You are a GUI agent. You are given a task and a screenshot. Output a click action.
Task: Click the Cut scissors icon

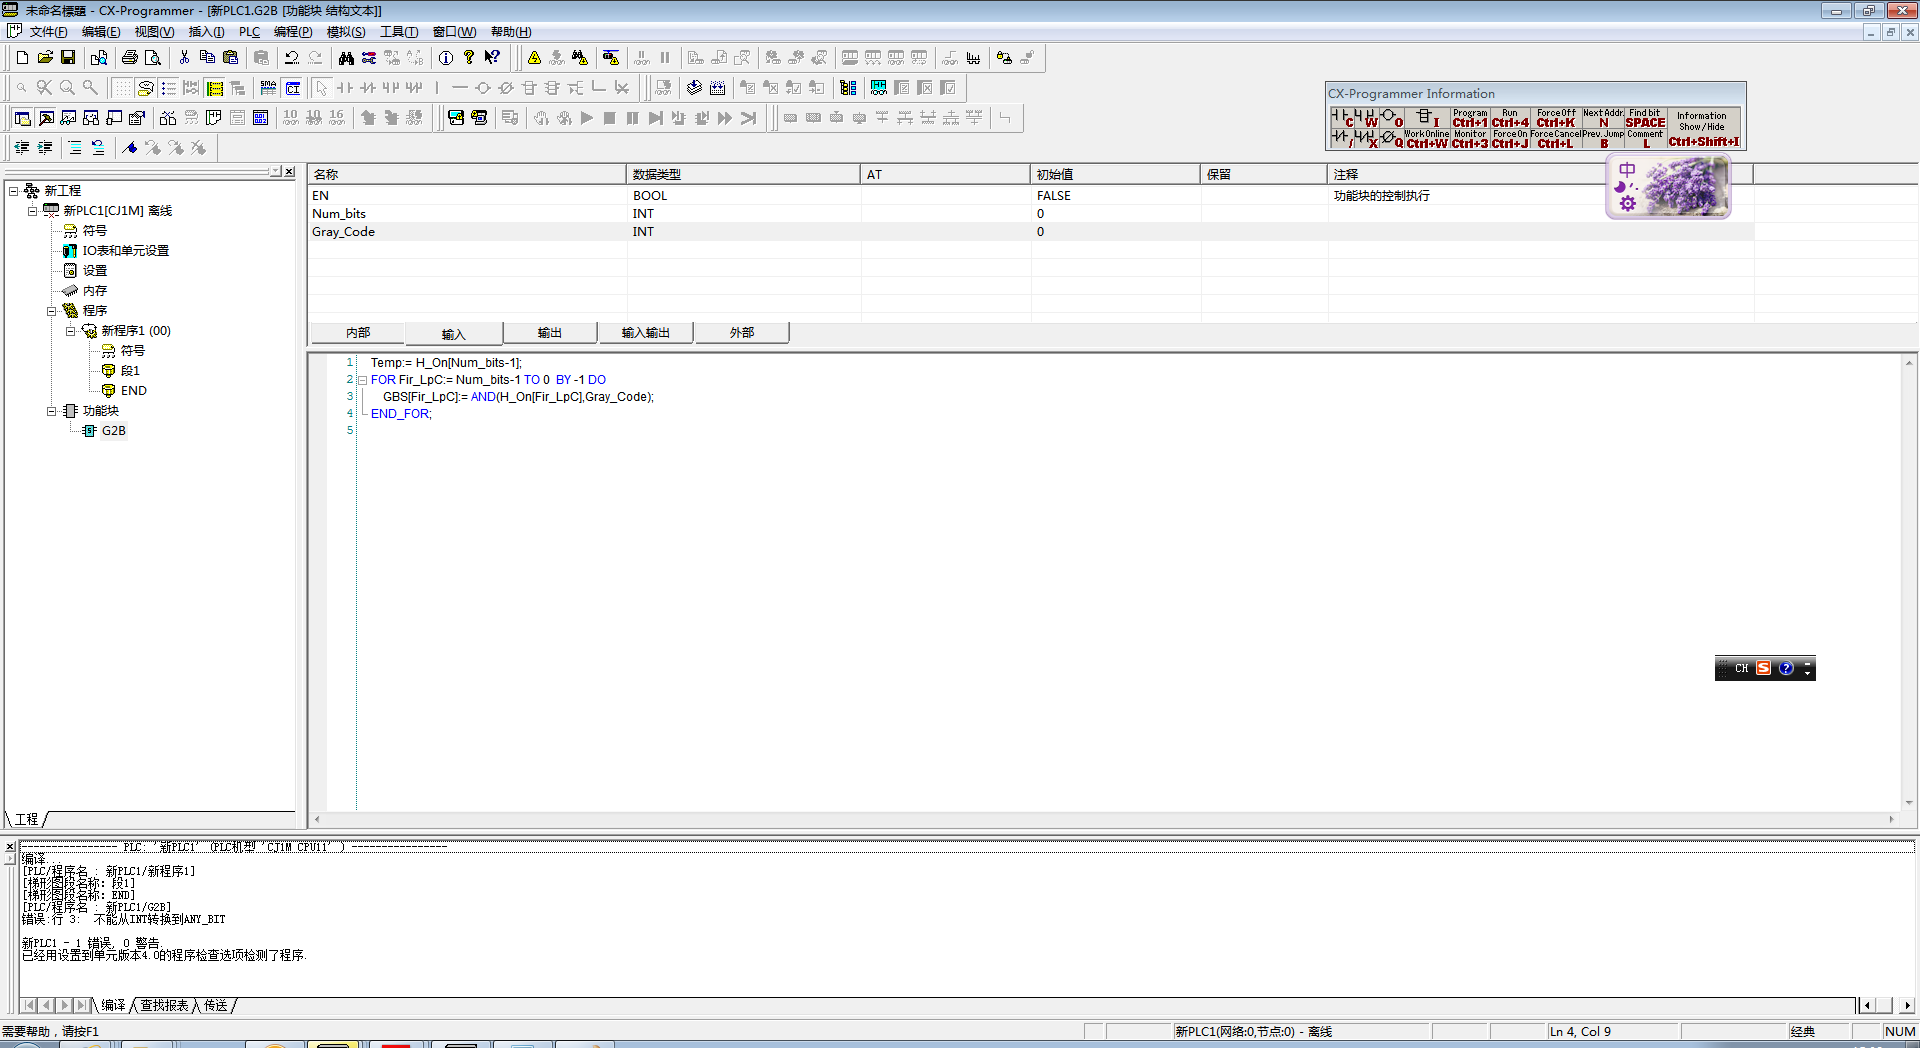coord(184,58)
